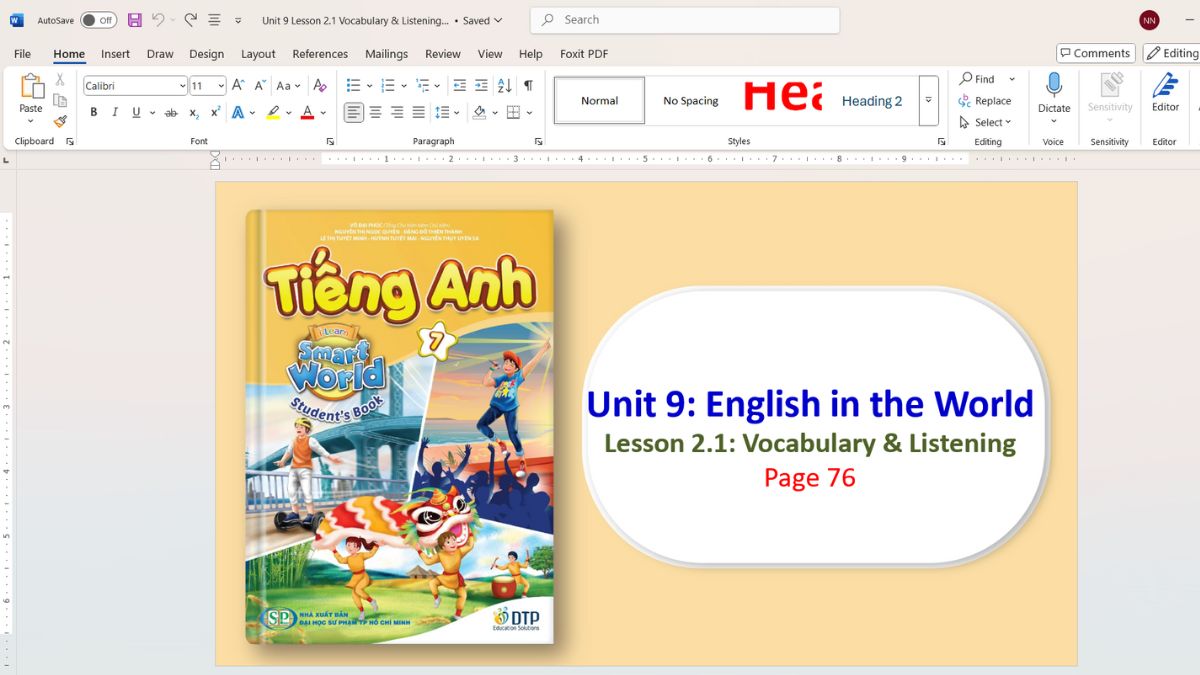Enable center text alignment
The image size is (1200, 675).
coord(376,112)
